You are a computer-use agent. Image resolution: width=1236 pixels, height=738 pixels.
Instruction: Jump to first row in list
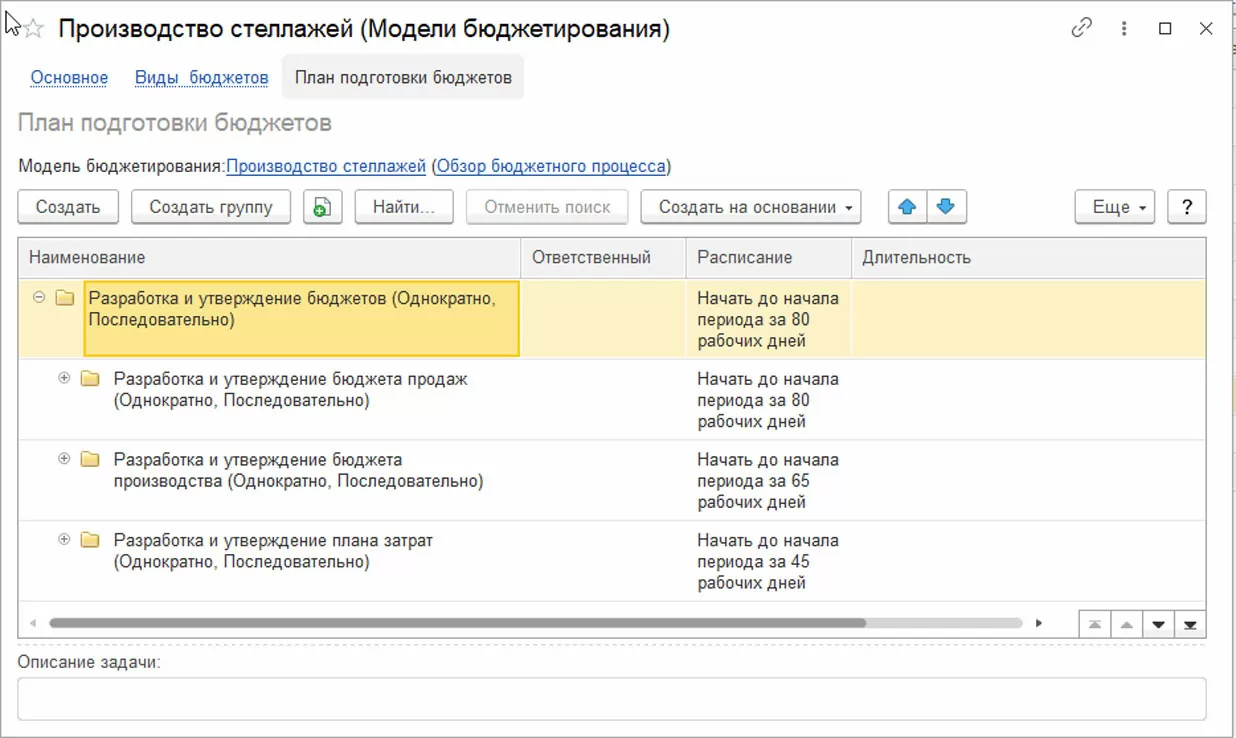[1096, 625]
